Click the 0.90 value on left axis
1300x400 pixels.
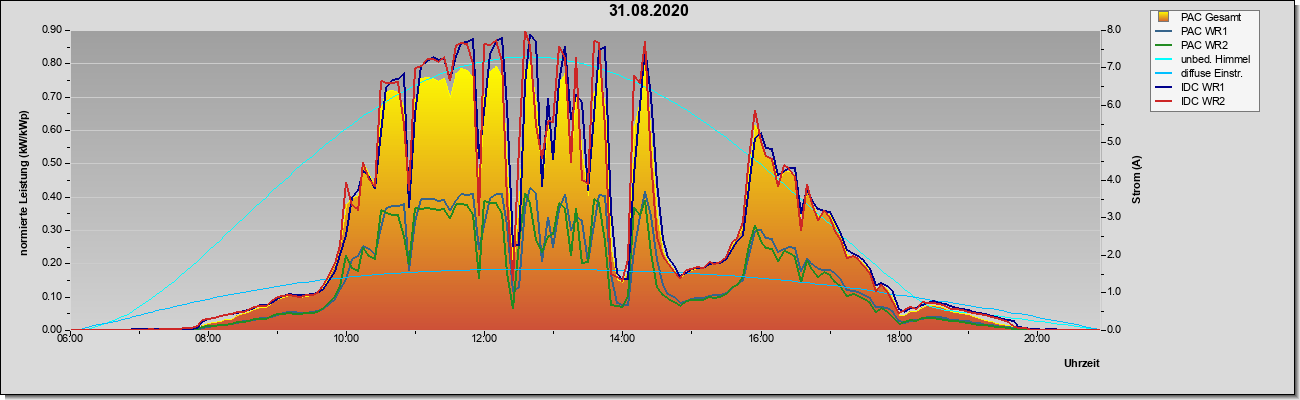[x=52, y=30]
